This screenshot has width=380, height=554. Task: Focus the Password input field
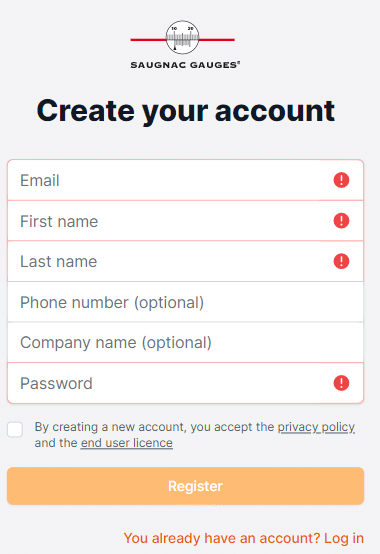coord(185,383)
